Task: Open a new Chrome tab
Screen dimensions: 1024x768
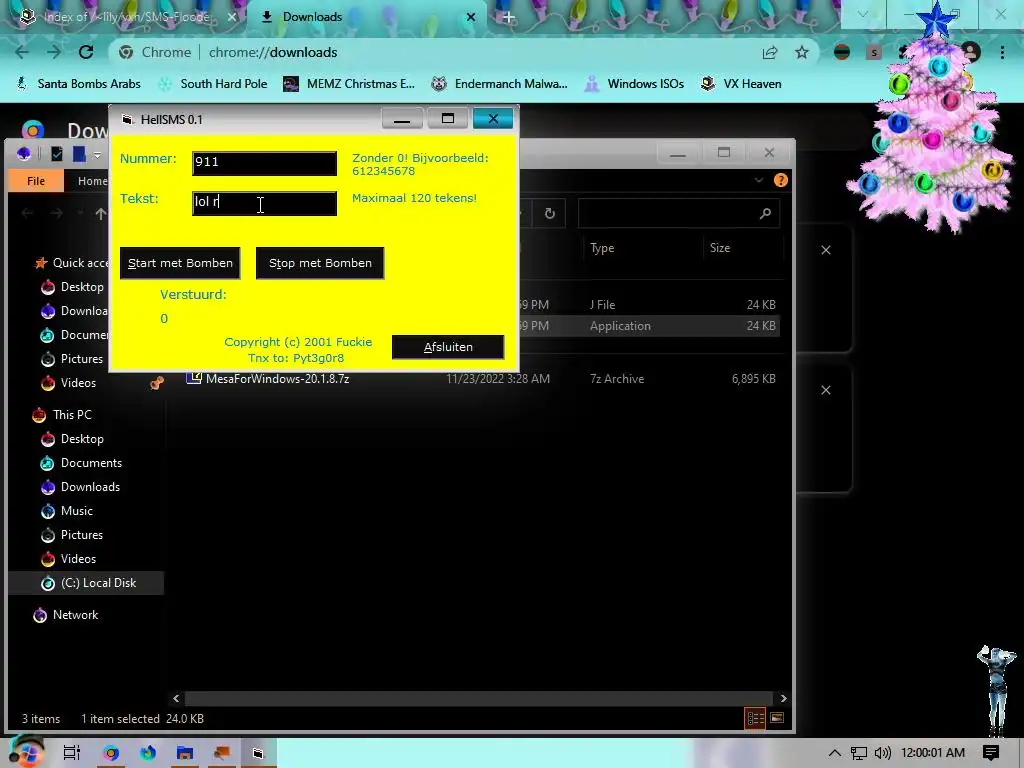Action: [x=509, y=17]
